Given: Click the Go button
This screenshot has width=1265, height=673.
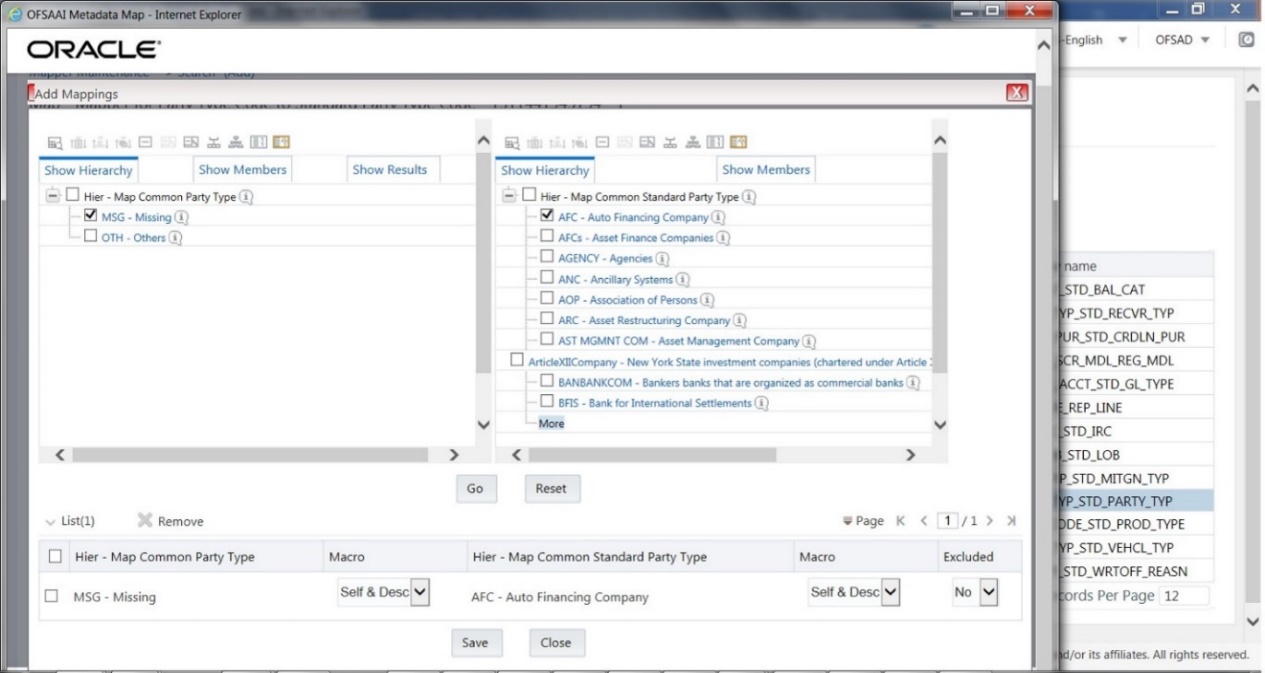Looking at the screenshot, I should point(475,489).
